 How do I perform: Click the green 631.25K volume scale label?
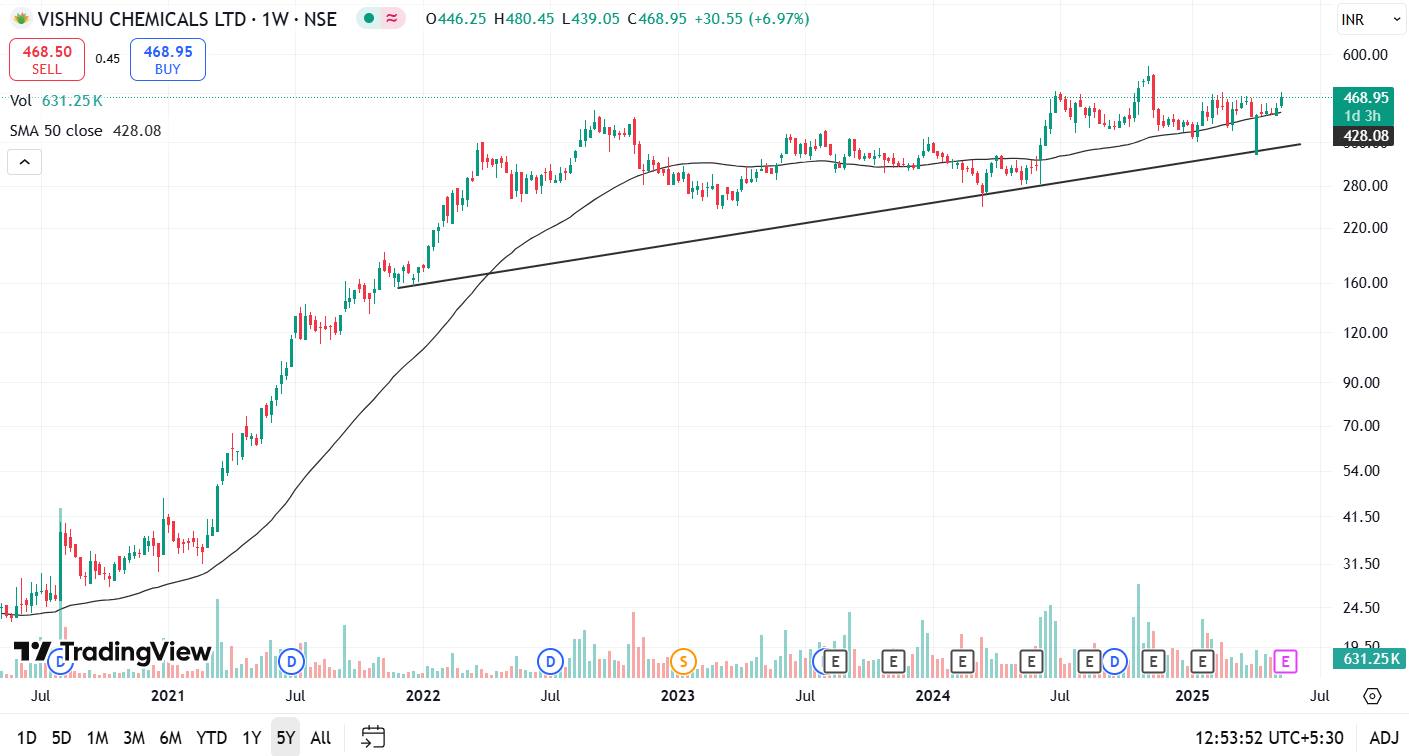tap(1368, 658)
